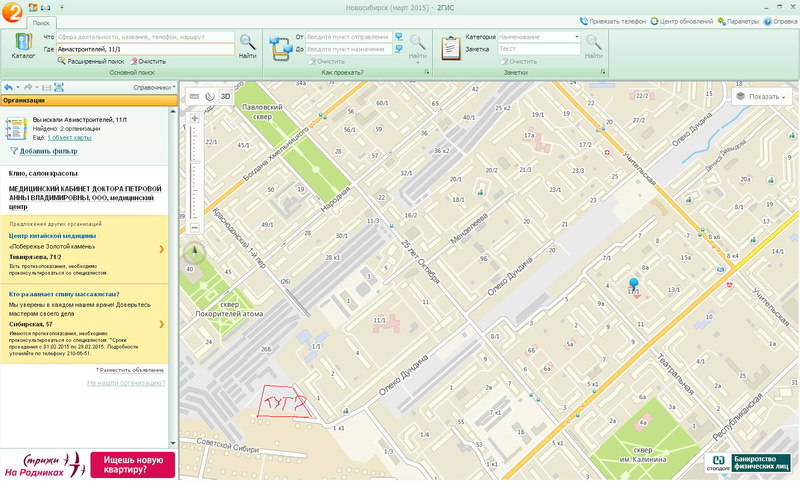Viewport: 800px width, 481px height.
Task: Toggle the night mode moon button
Action: coord(210,97)
